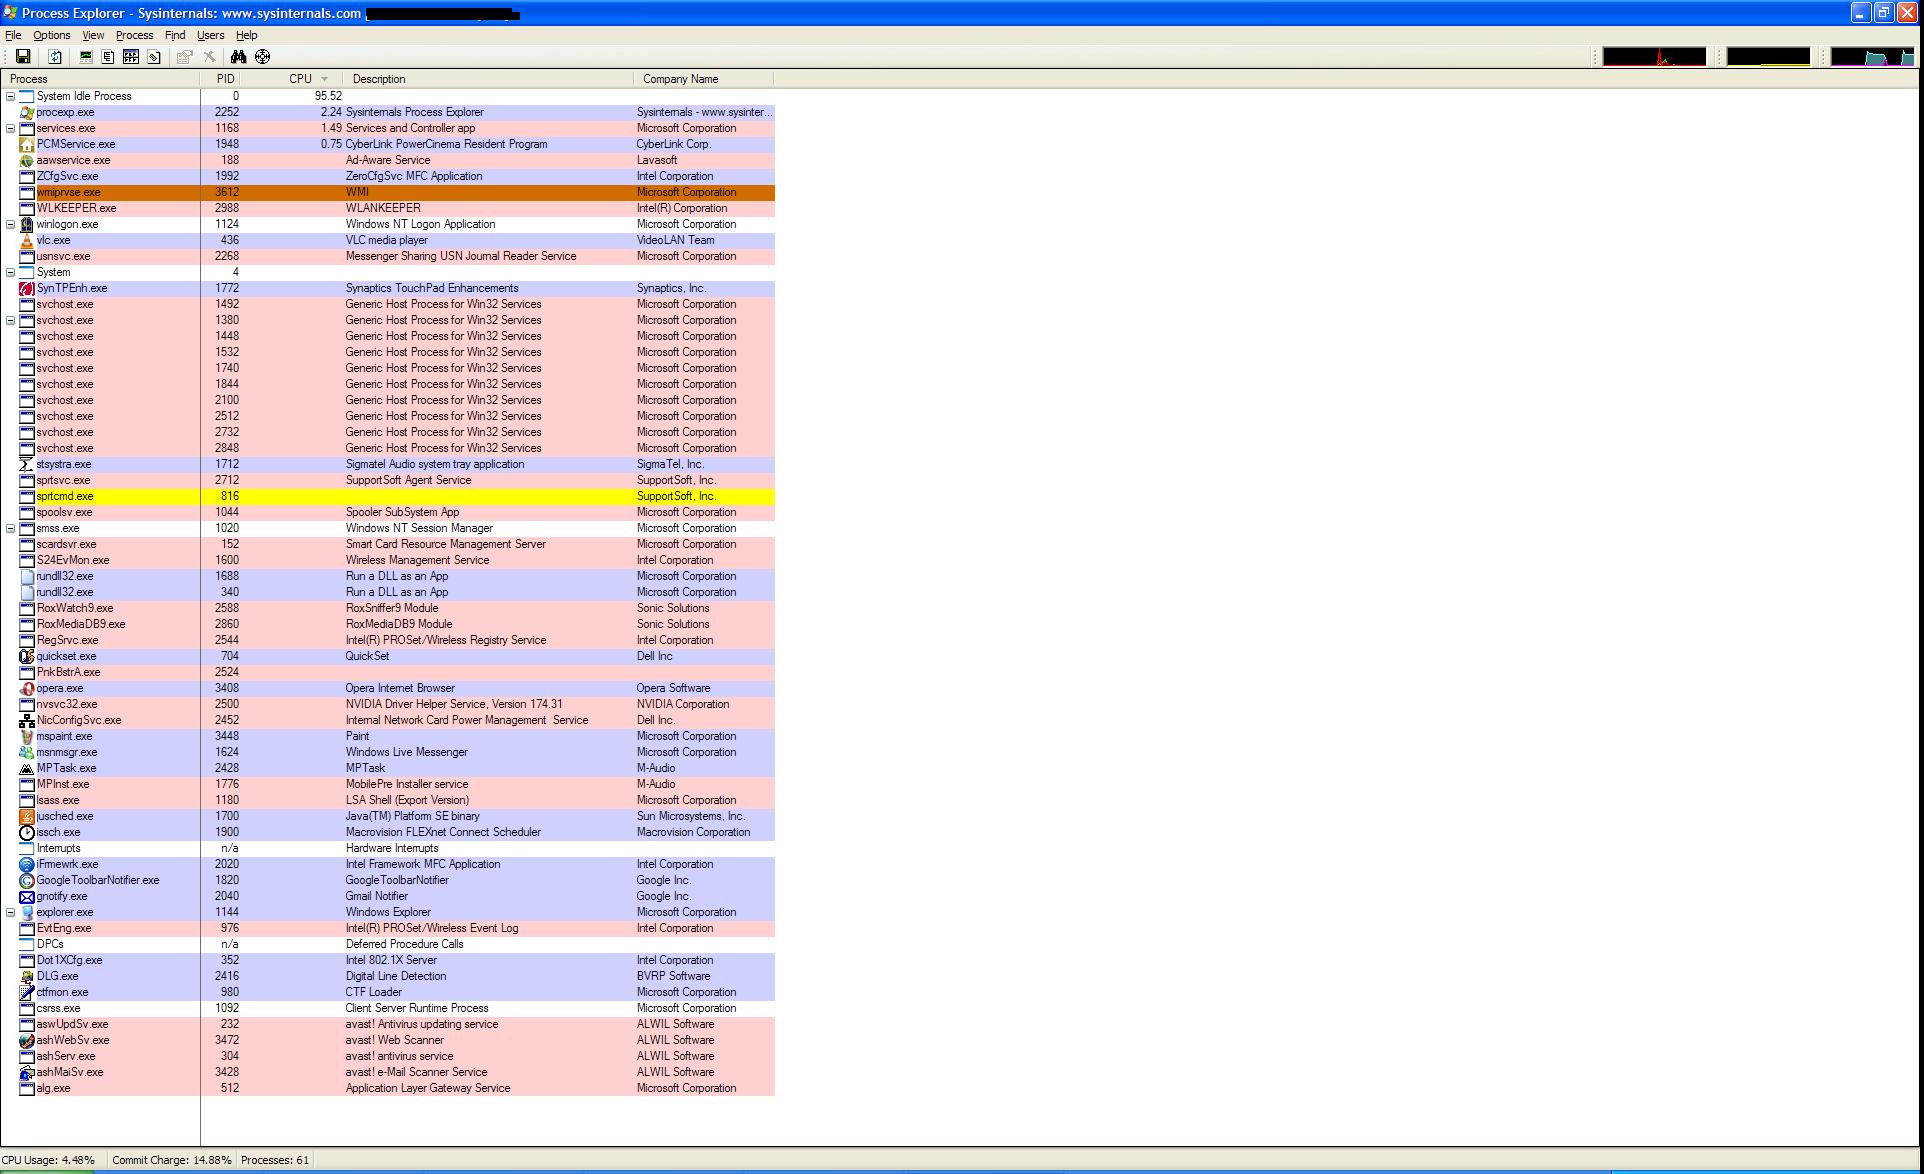Screen dimensions: 1924x1174
Task: Open the File menu
Action: point(13,35)
